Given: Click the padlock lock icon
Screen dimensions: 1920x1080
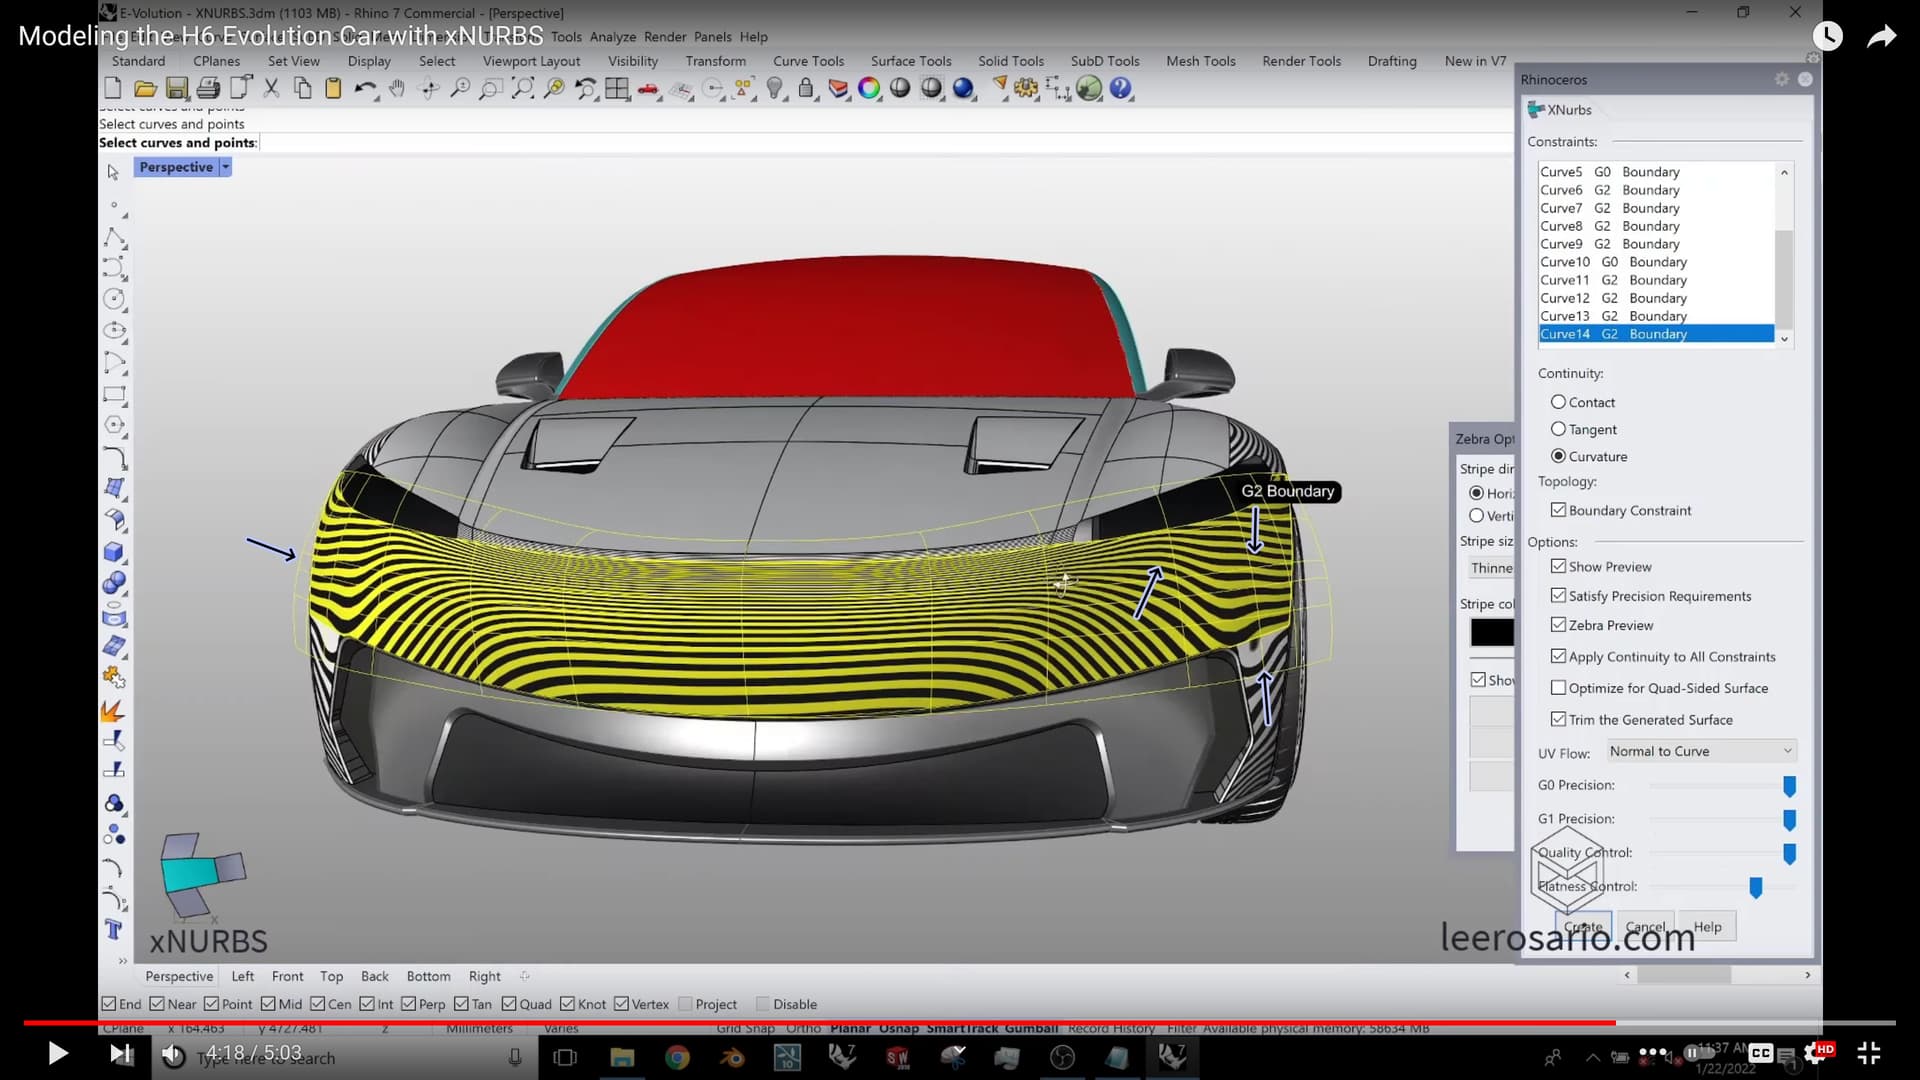Looking at the screenshot, I should pos(806,89).
